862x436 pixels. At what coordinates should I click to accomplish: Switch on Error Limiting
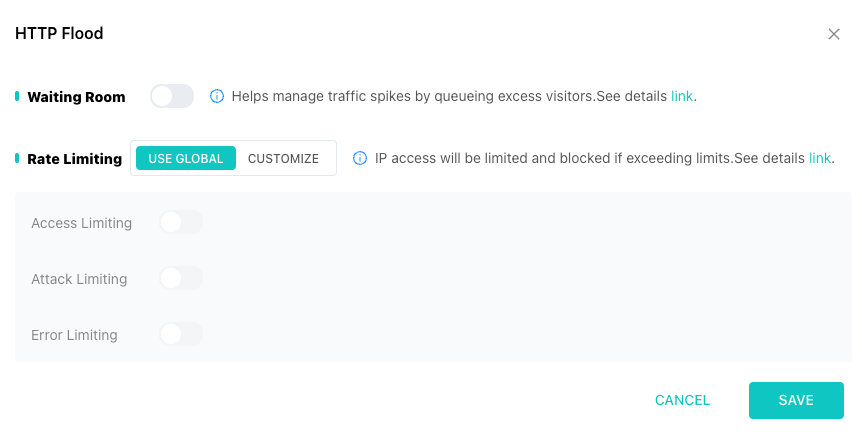pos(181,335)
